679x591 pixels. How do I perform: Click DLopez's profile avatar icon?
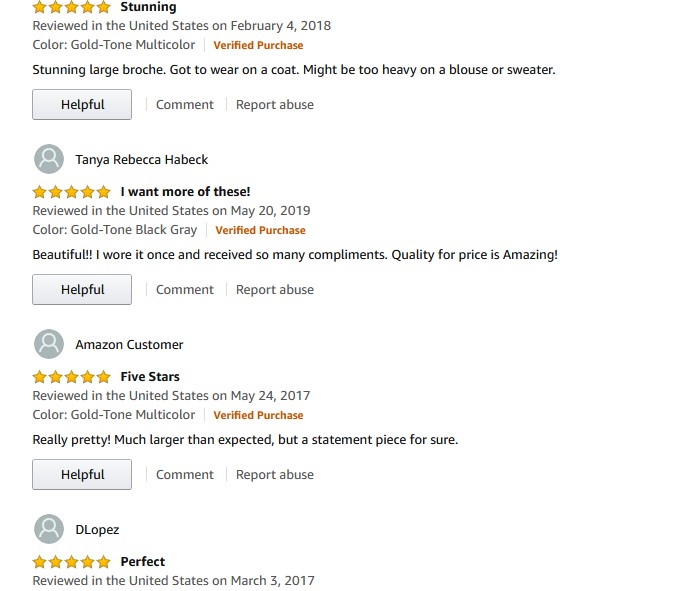(49, 529)
